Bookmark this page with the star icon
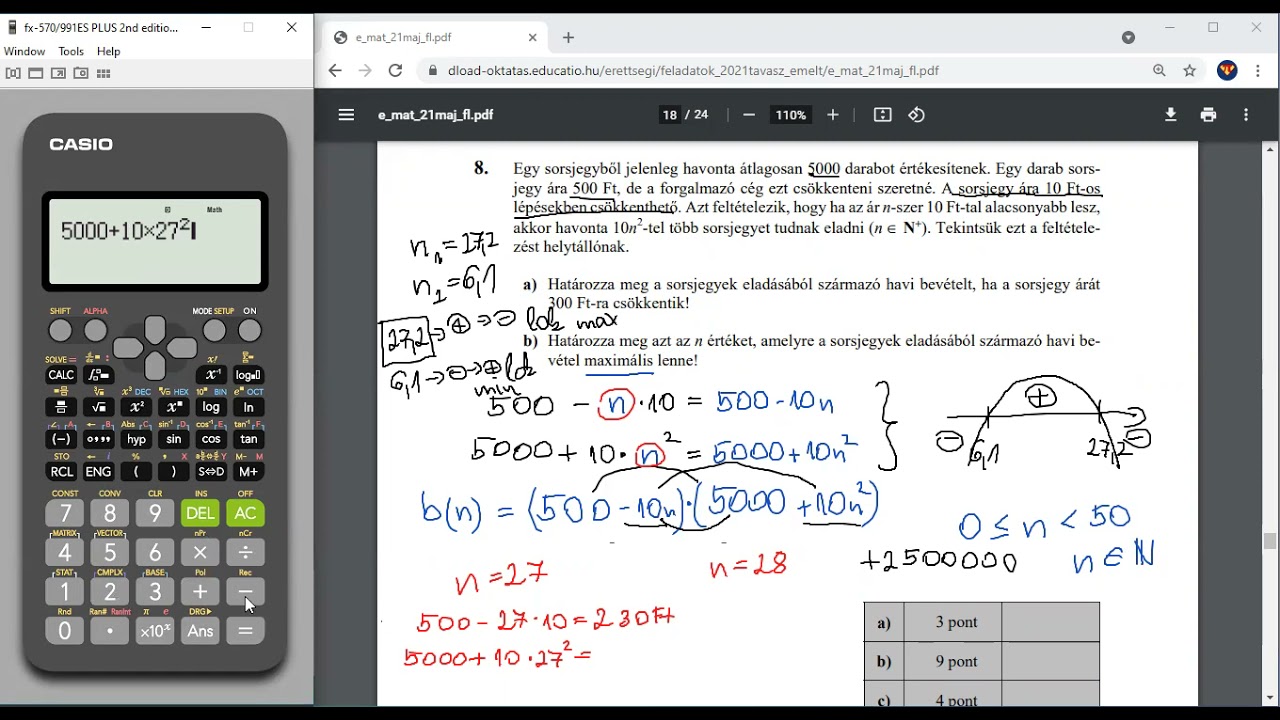The image size is (1280, 720). [1189, 71]
